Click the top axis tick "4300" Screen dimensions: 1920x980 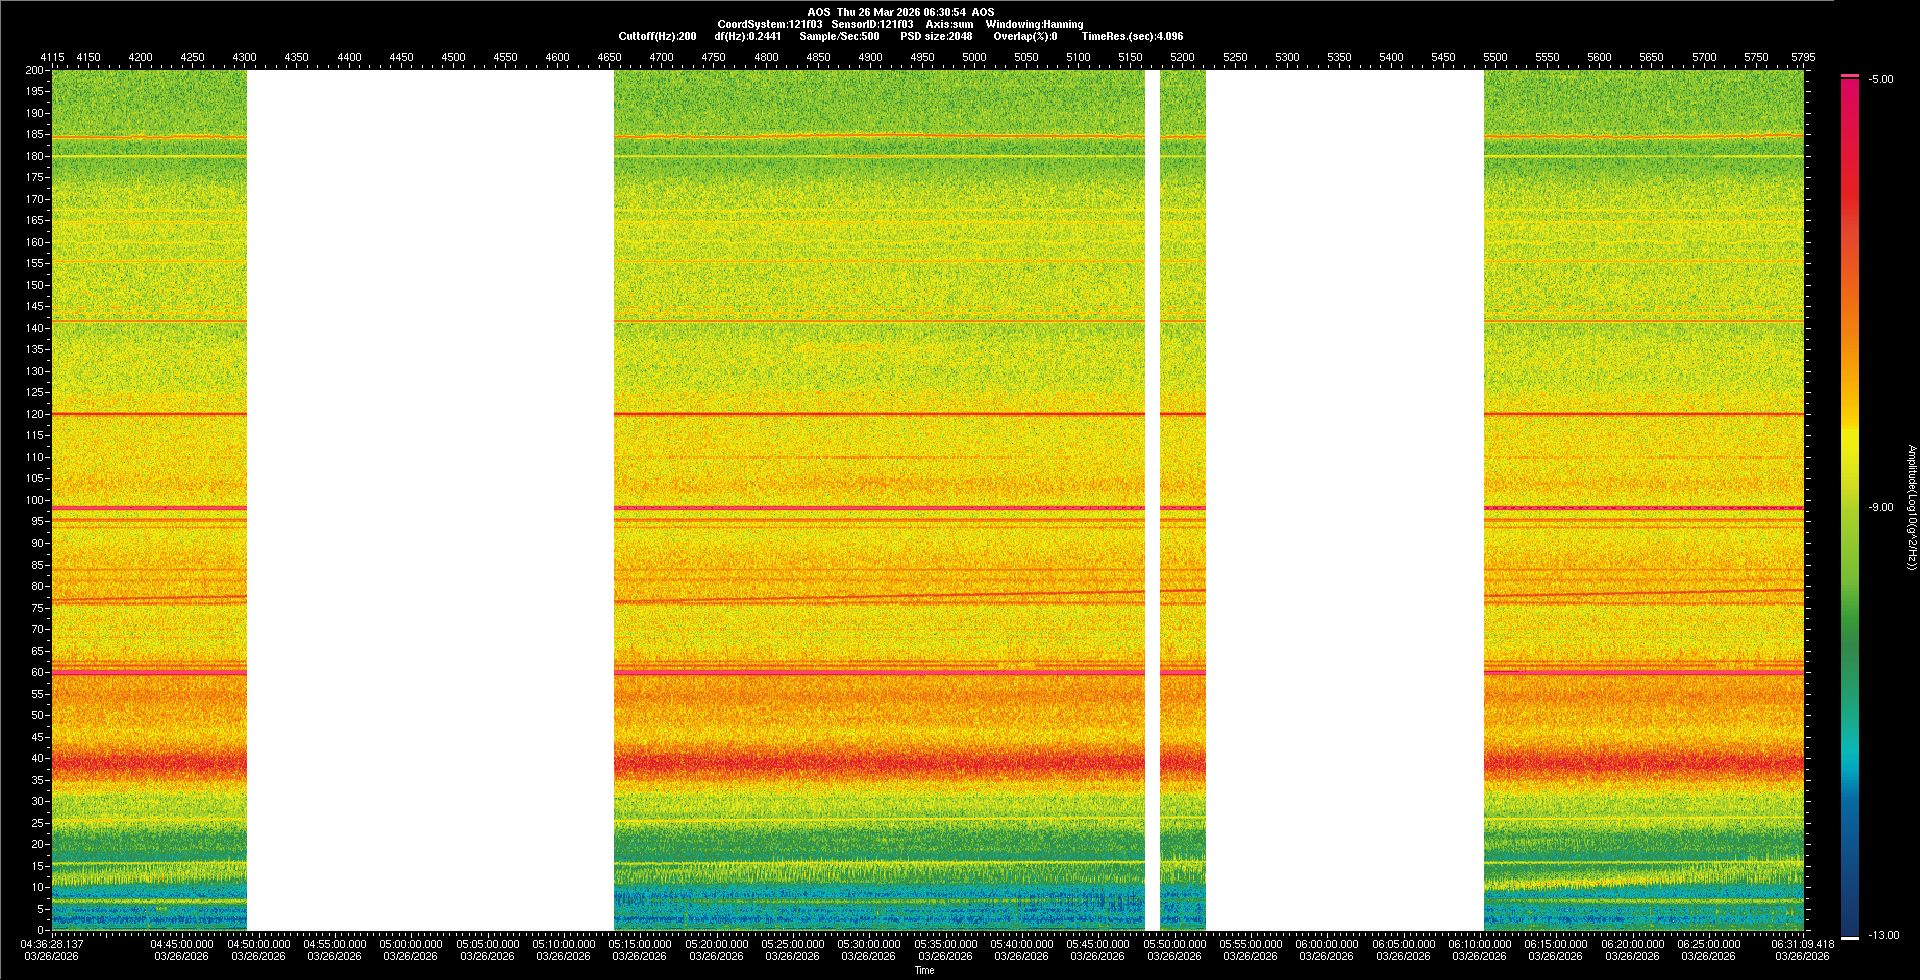coord(244,57)
